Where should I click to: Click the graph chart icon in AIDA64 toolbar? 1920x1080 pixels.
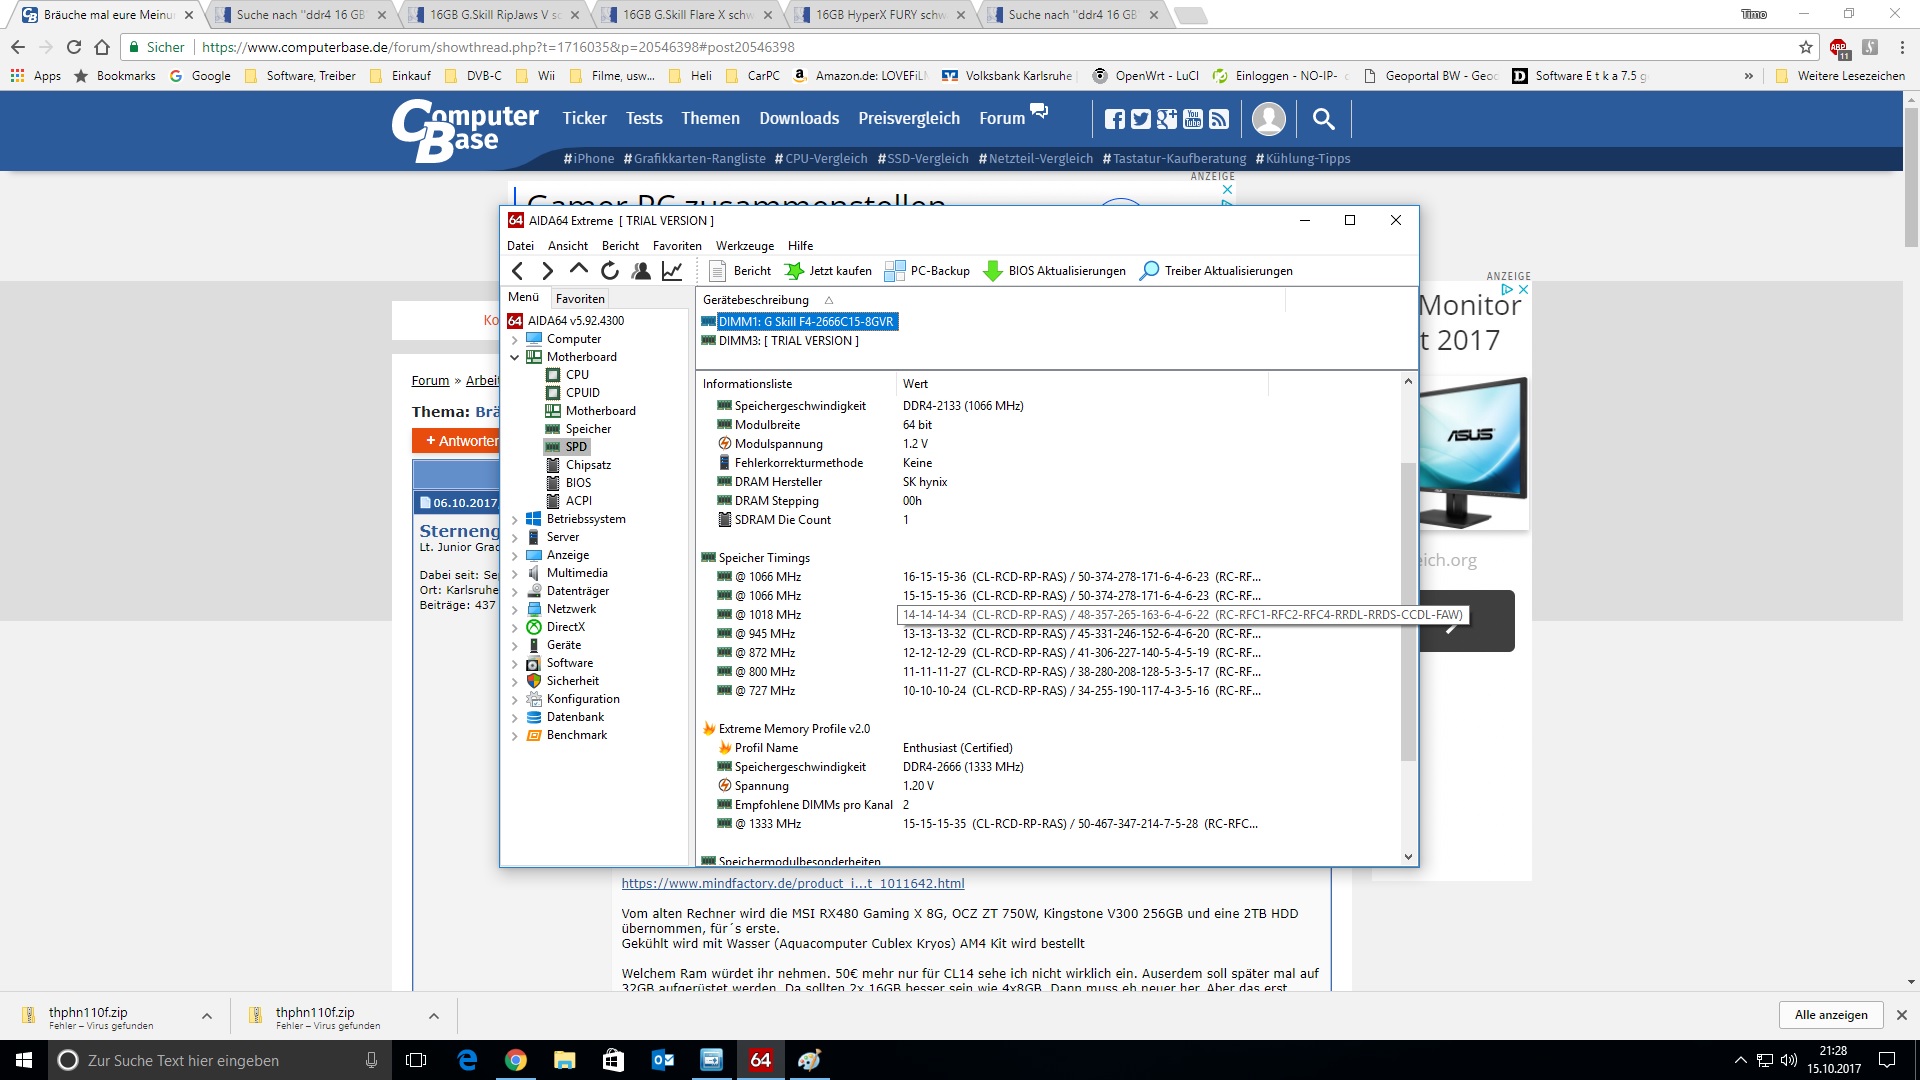(x=672, y=271)
